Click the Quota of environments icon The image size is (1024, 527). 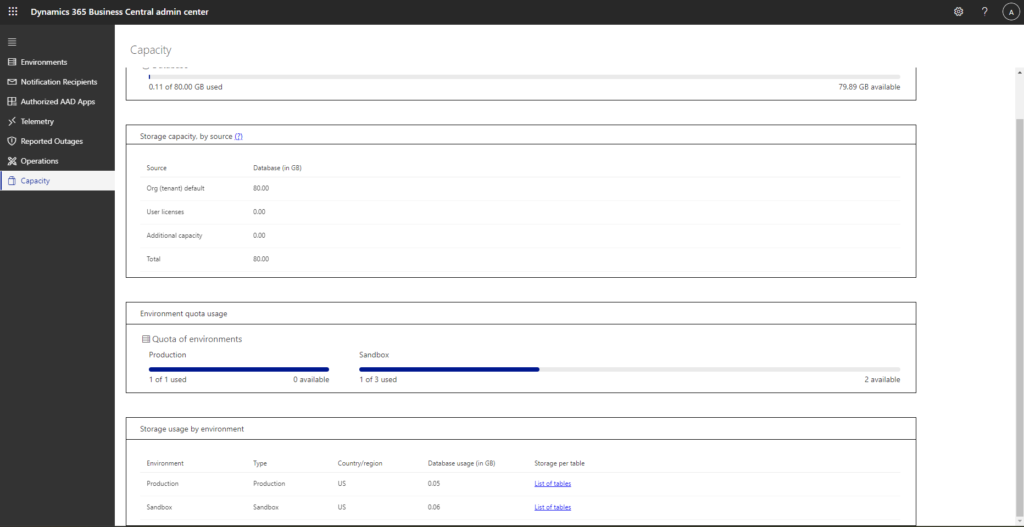(x=146, y=339)
